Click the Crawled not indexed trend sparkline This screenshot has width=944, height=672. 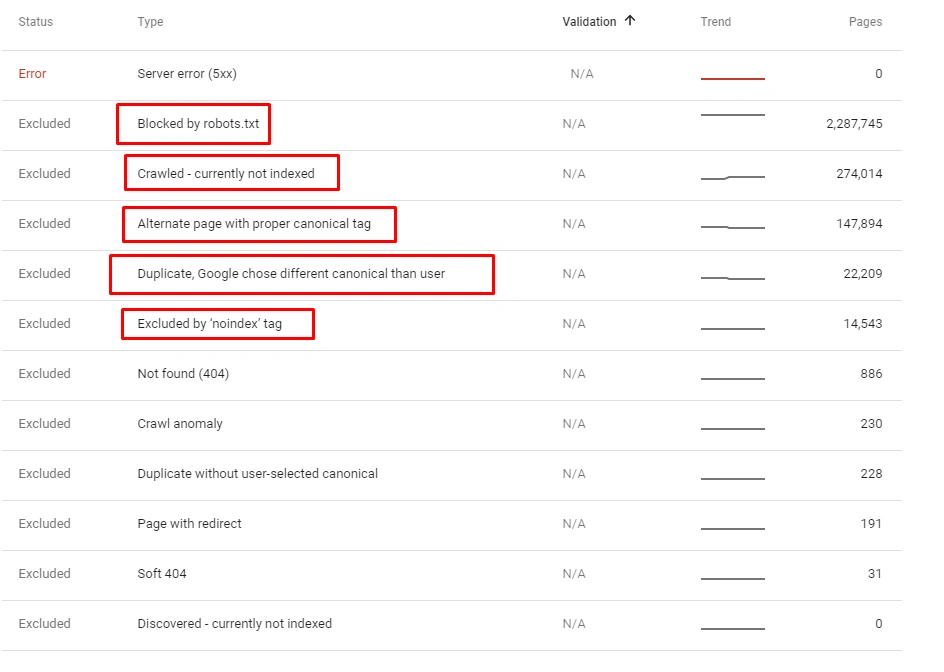point(732,177)
